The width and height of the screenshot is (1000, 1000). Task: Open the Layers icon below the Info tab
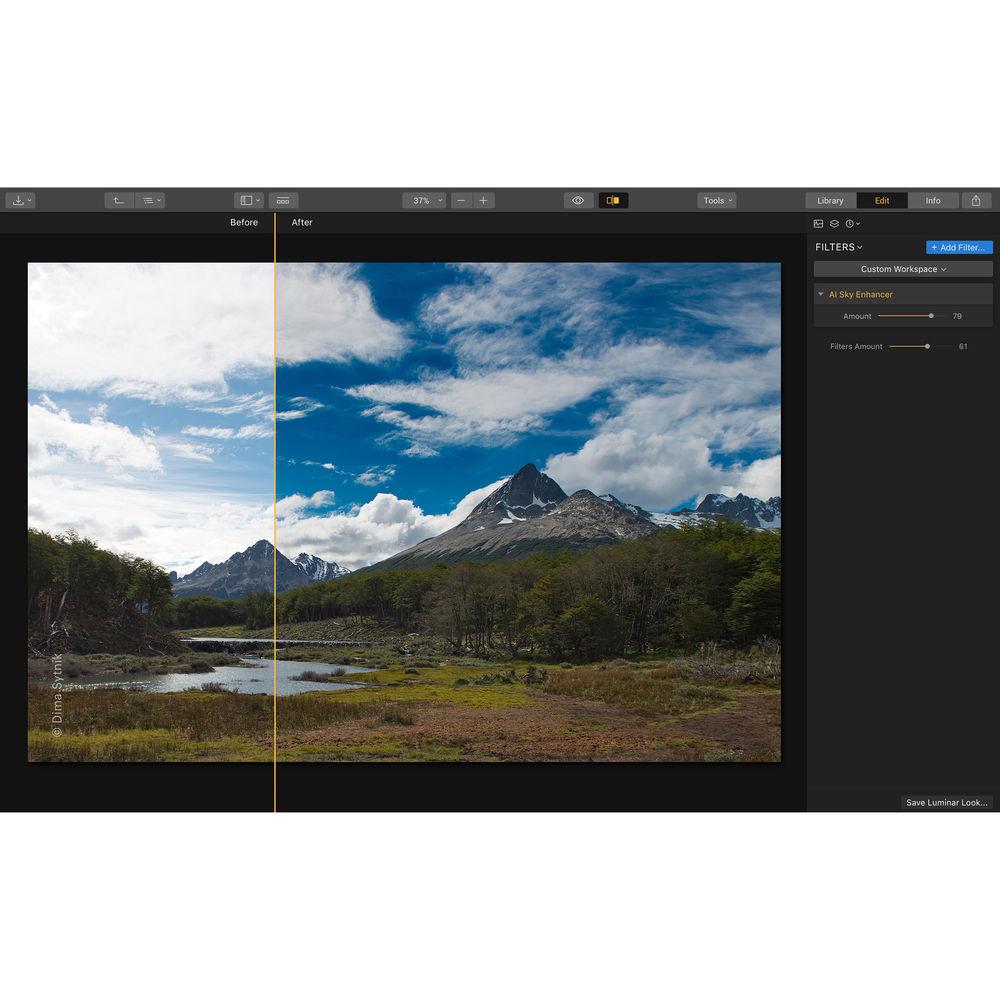(834, 223)
